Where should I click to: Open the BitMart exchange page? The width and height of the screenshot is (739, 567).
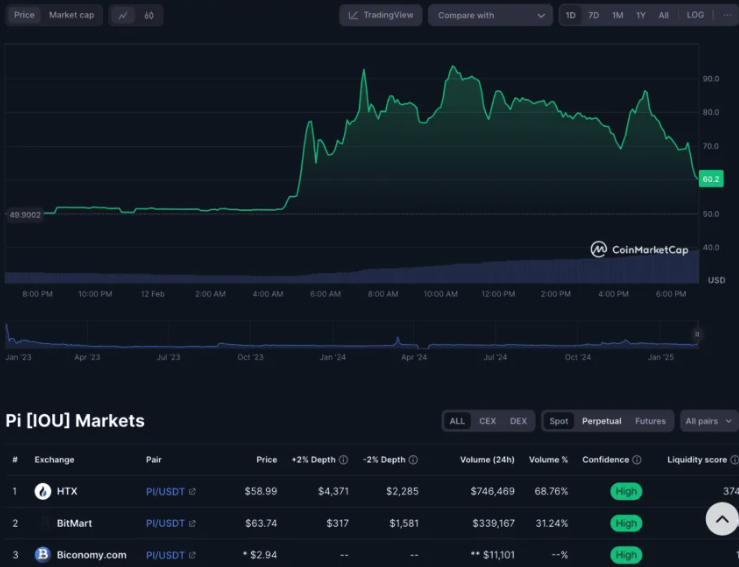74,523
